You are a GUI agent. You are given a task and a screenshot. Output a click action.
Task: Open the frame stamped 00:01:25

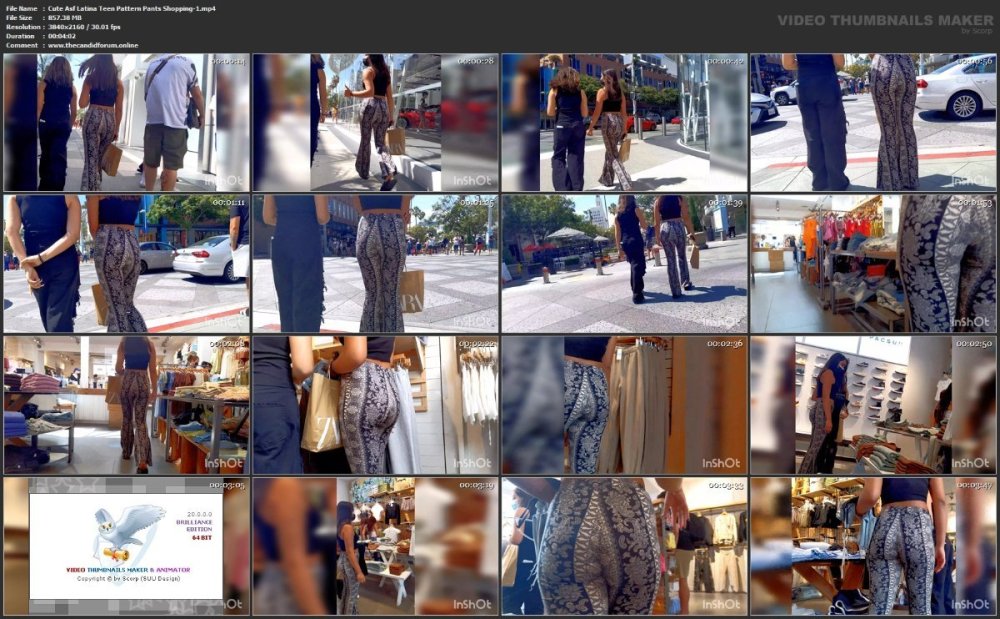click(375, 264)
